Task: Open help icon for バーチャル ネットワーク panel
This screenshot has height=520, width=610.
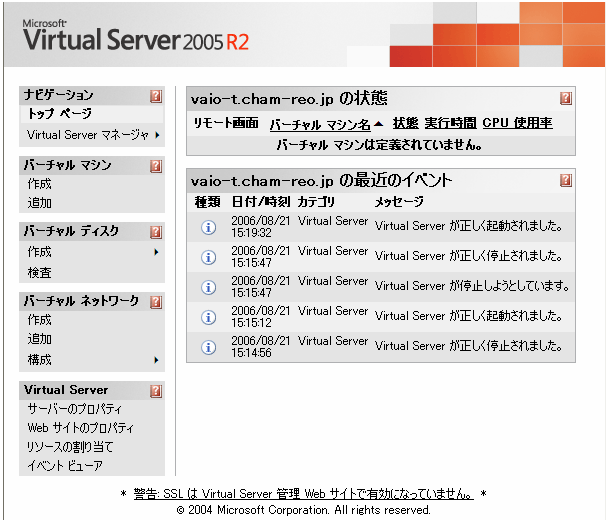Action: click(156, 302)
